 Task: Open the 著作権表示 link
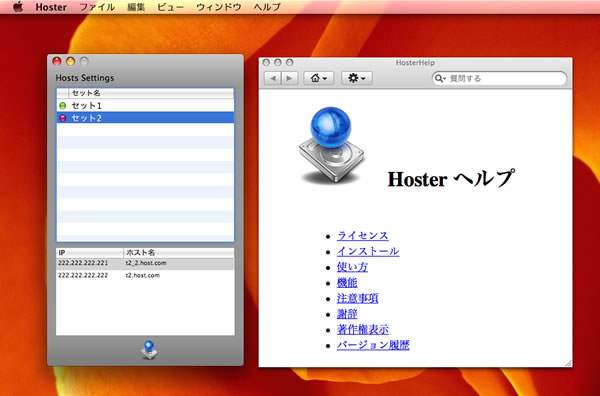[362, 330]
